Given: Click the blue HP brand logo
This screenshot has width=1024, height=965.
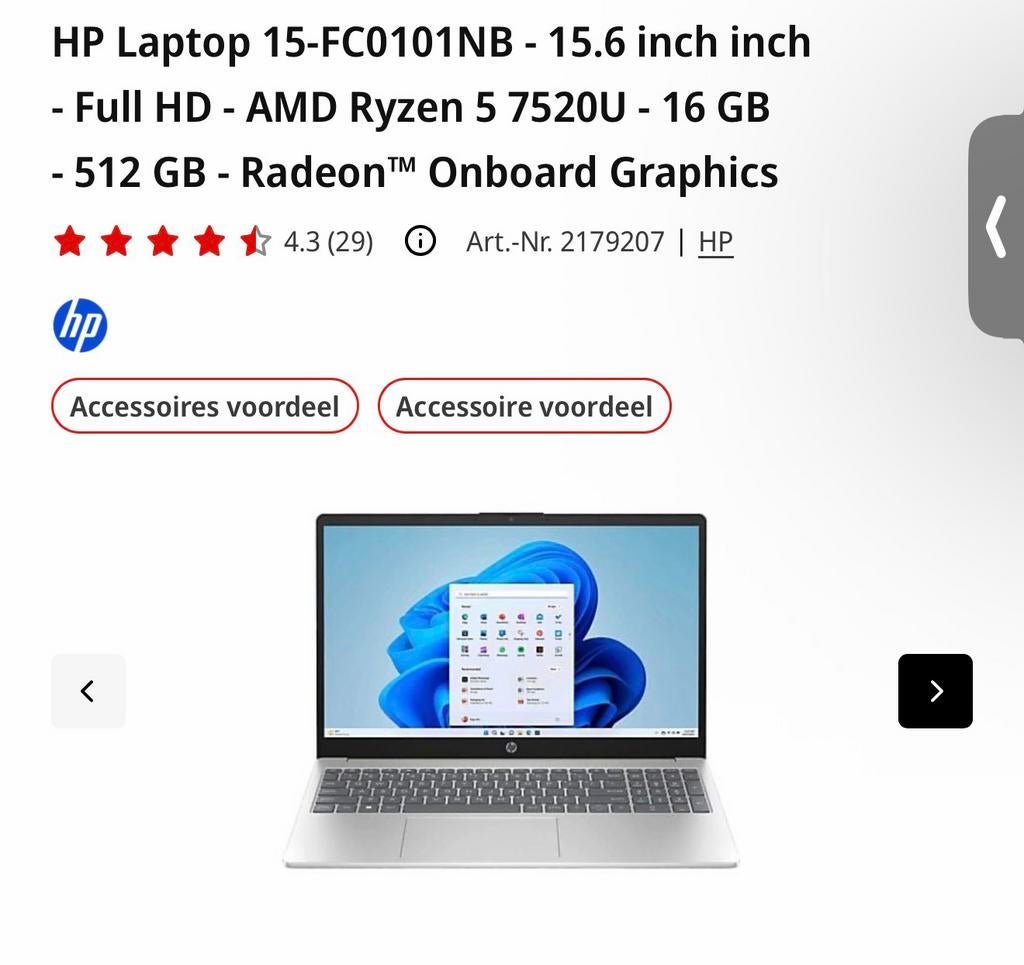Looking at the screenshot, I should tap(80, 325).
